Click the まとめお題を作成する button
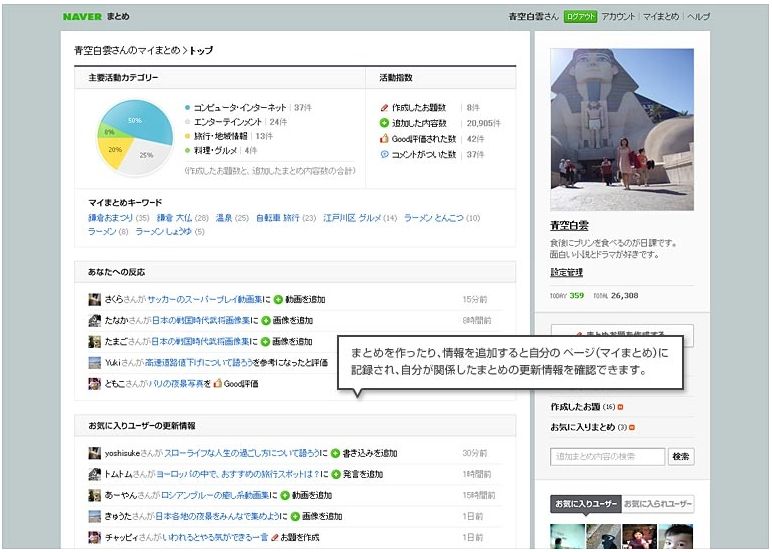The width and height of the screenshot is (772, 552). click(622, 331)
